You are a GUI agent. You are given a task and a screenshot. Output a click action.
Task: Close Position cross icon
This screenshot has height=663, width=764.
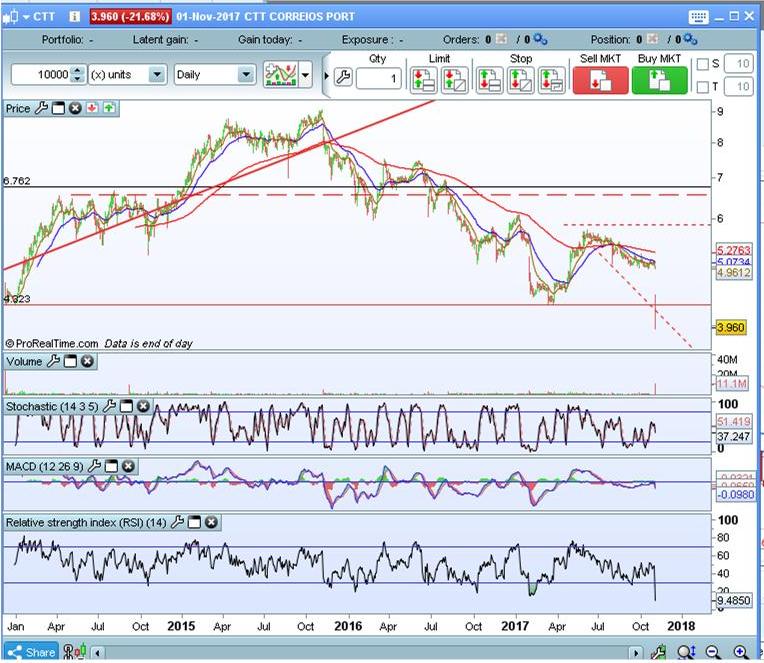[653, 39]
